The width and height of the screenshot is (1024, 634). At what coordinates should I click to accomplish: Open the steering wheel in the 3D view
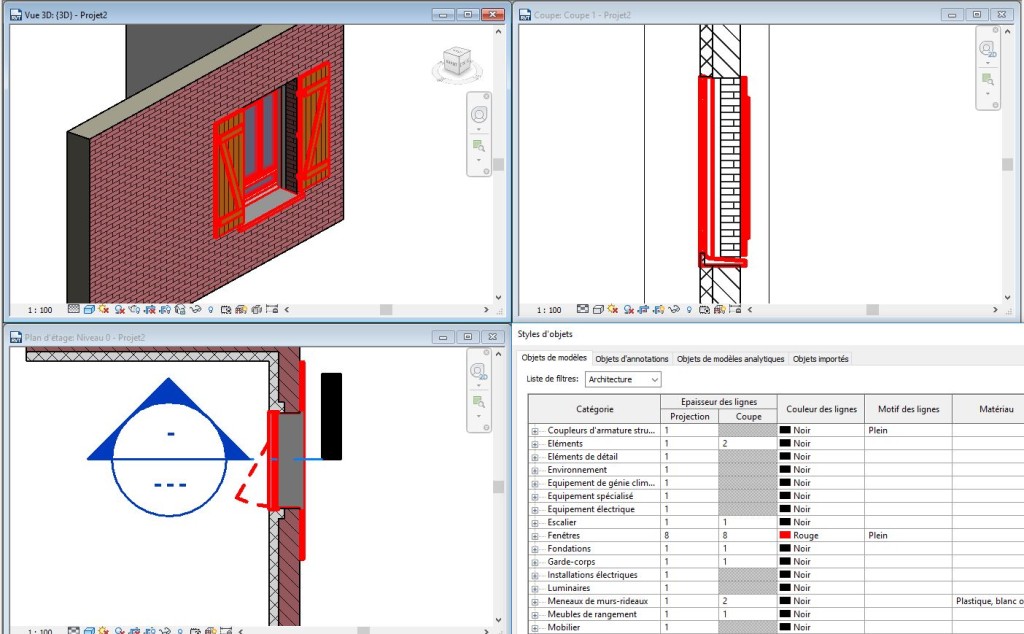pyautogui.click(x=478, y=113)
